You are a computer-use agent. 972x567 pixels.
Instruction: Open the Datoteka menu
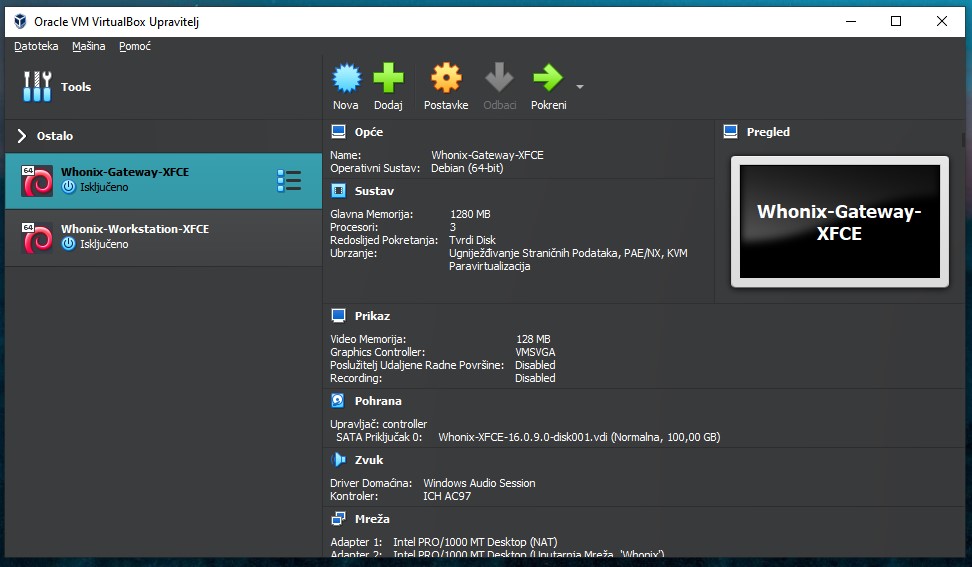36,46
